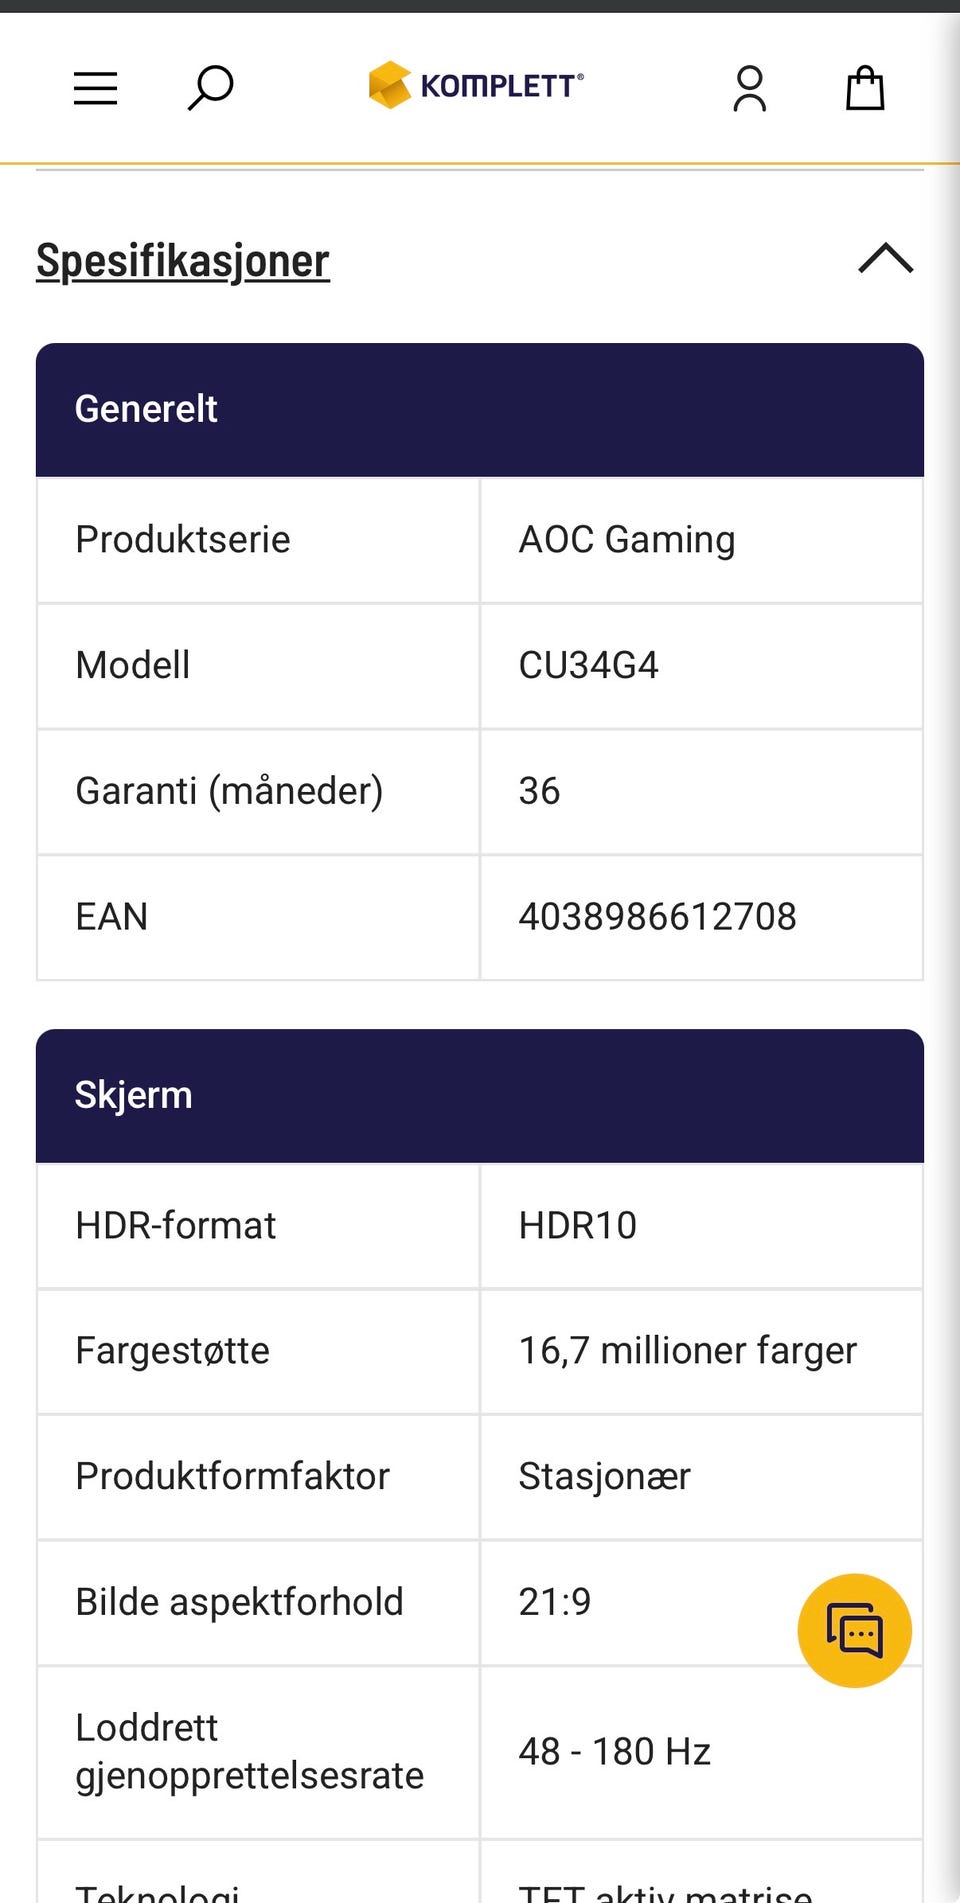Click the Loddrett gjenopprettelsesrate label

coord(250,1752)
